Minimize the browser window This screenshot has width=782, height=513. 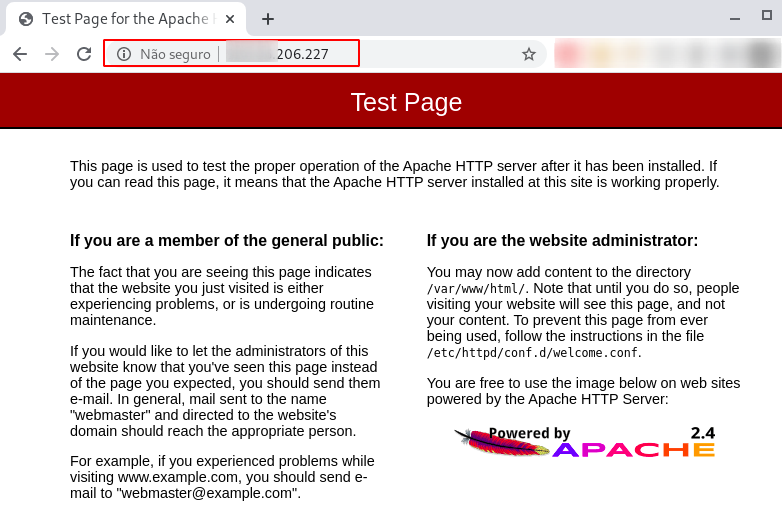[735, 19]
